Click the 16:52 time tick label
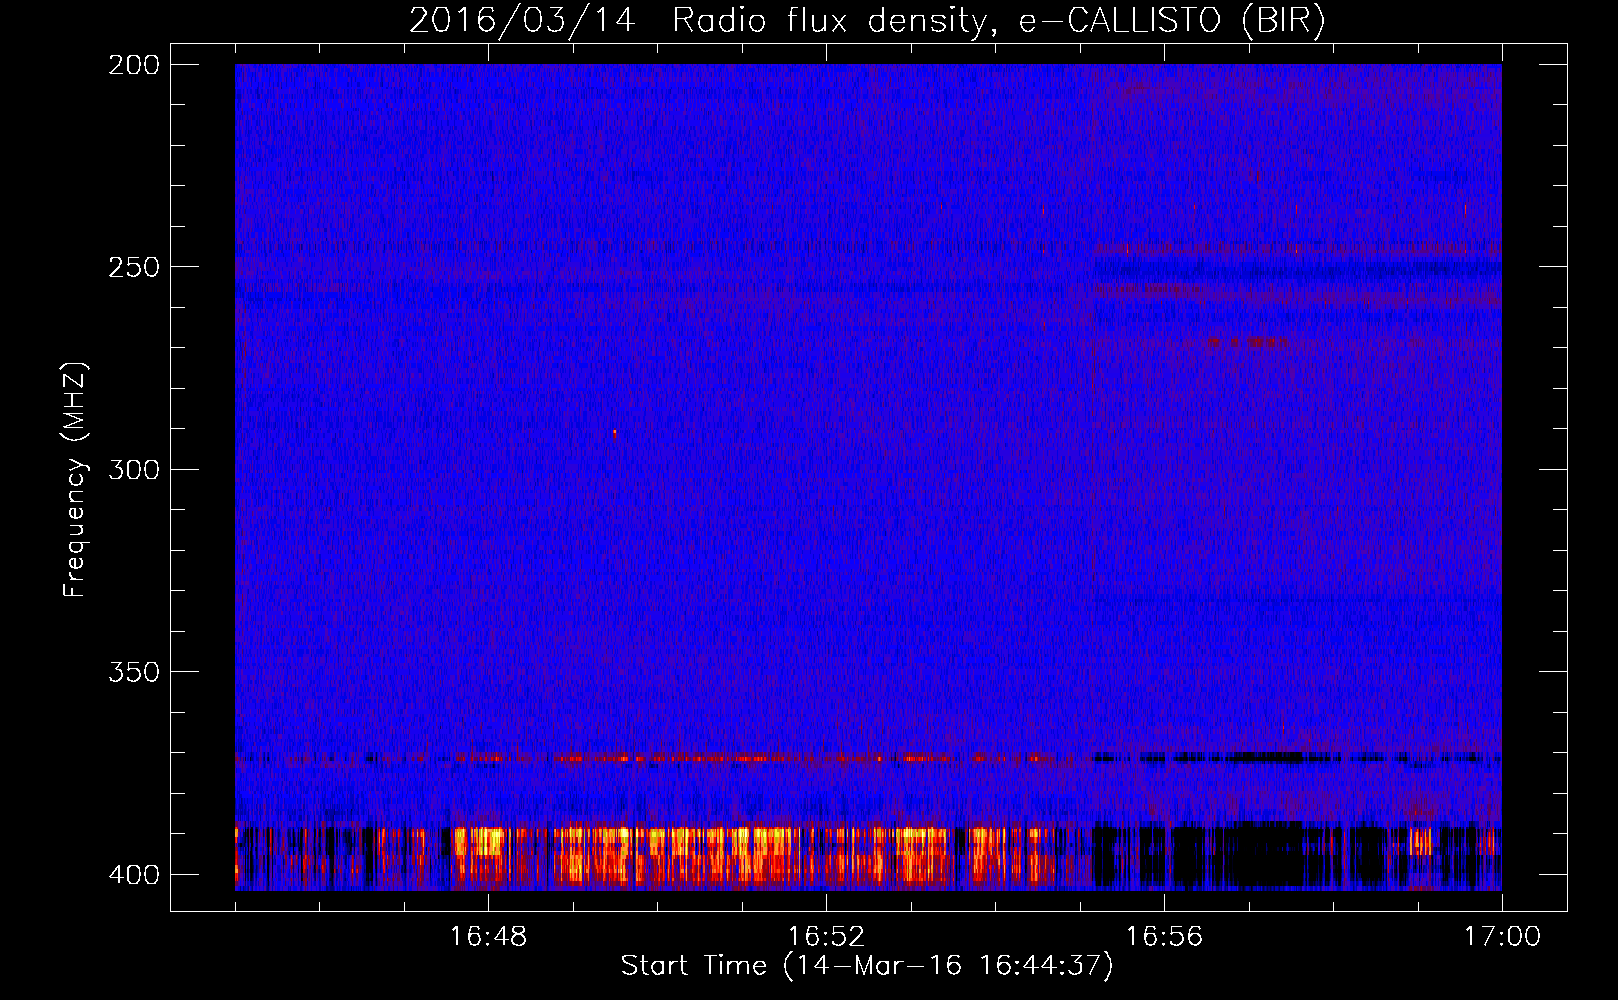The width and height of the screenshot is (1618, 1000). tap(826, 937)
